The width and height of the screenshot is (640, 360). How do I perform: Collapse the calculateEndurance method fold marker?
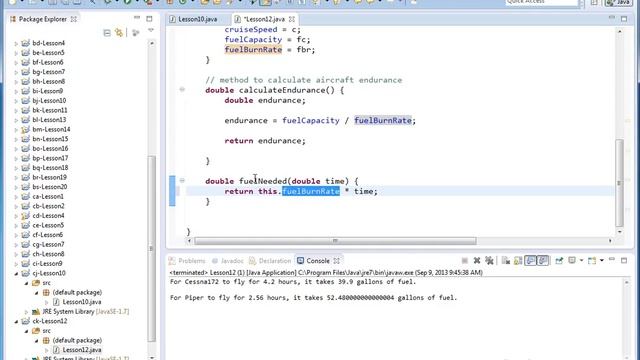[x=182, y=89]
